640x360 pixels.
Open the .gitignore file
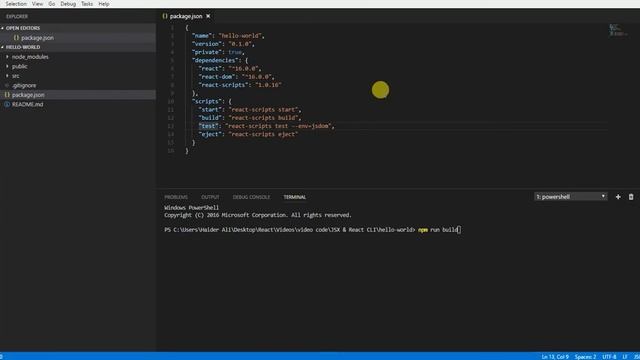tap(78, 85)
